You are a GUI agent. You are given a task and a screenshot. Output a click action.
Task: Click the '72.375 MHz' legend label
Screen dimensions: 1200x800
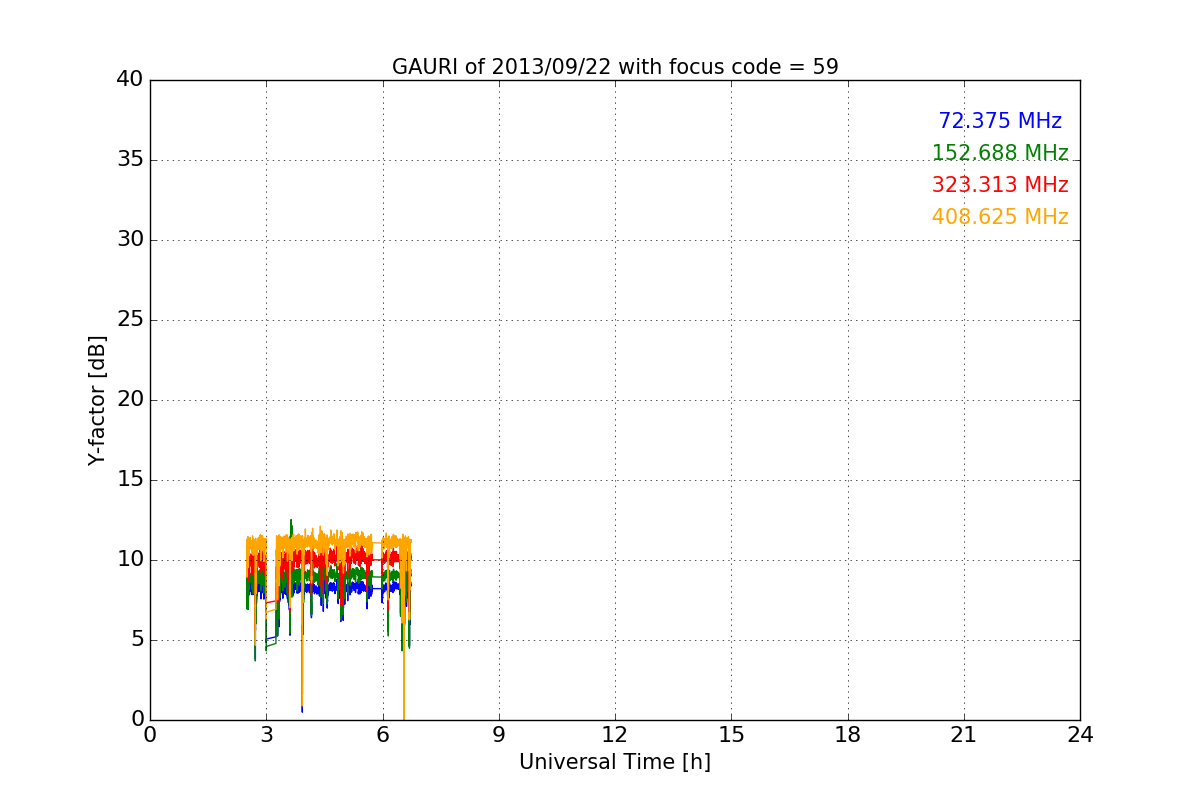(1000, 121)
